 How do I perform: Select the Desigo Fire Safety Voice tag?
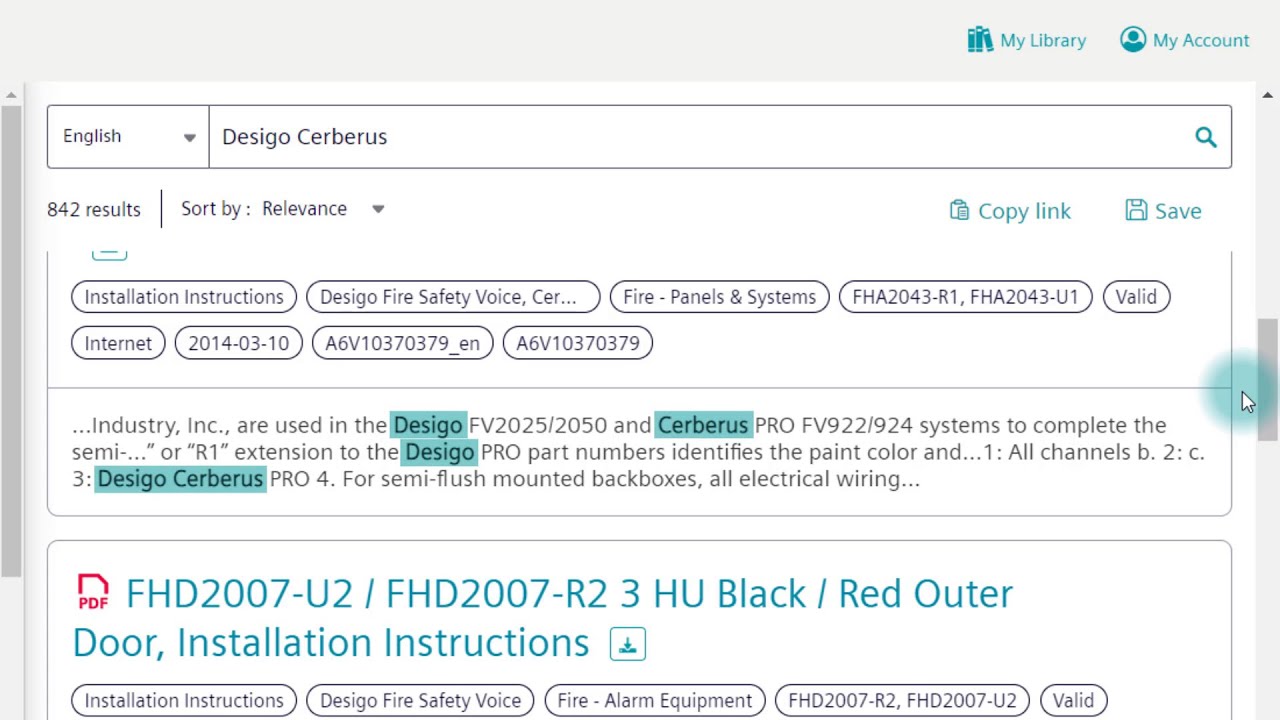pos(420,701)
